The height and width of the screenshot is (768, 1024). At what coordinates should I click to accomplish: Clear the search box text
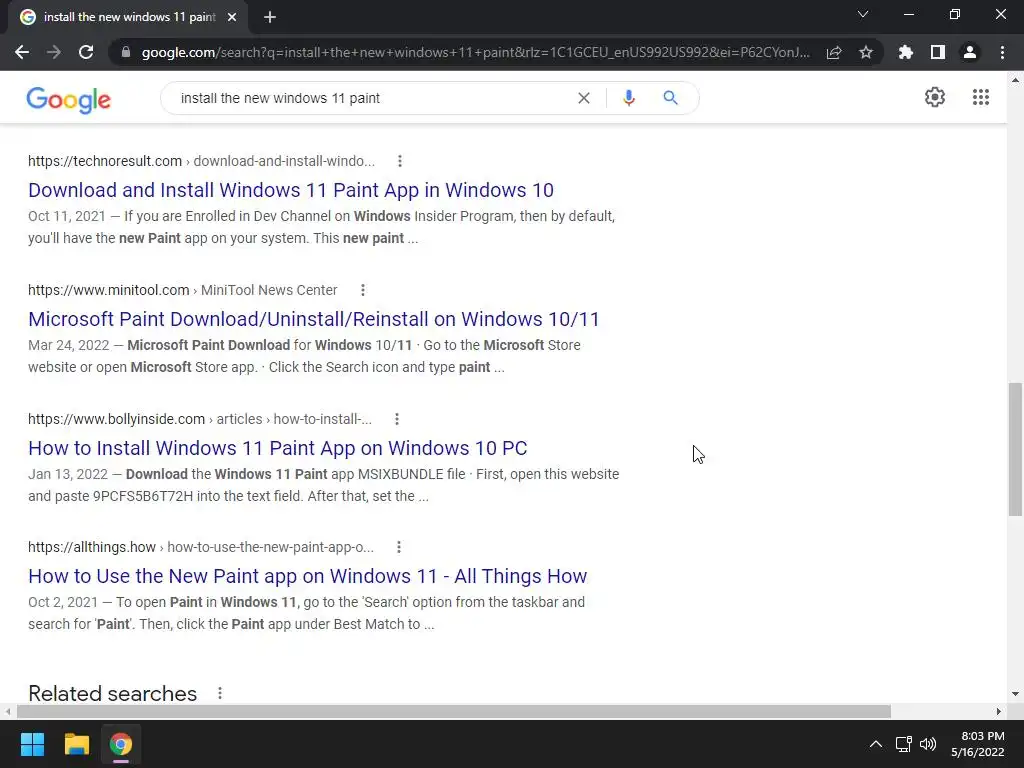point(584,98)
